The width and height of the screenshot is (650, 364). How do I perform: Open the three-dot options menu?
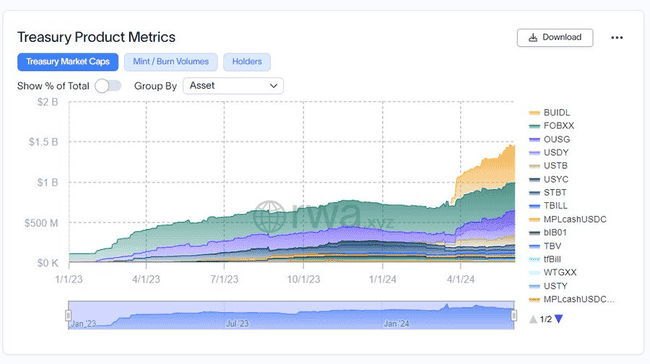[x=617, y=38]
